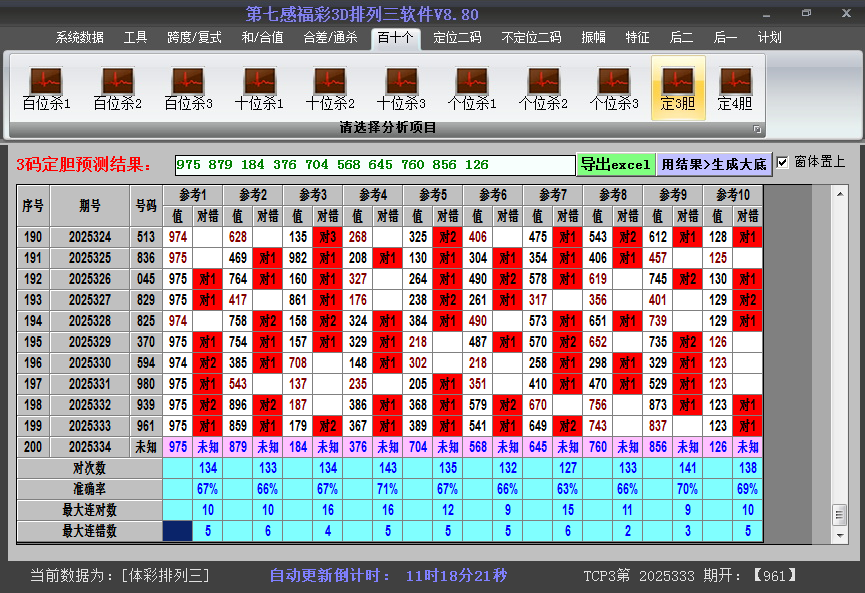Click the 百位杀1 icon
This screenshot has width=865, height=593.
pos(46,88)
